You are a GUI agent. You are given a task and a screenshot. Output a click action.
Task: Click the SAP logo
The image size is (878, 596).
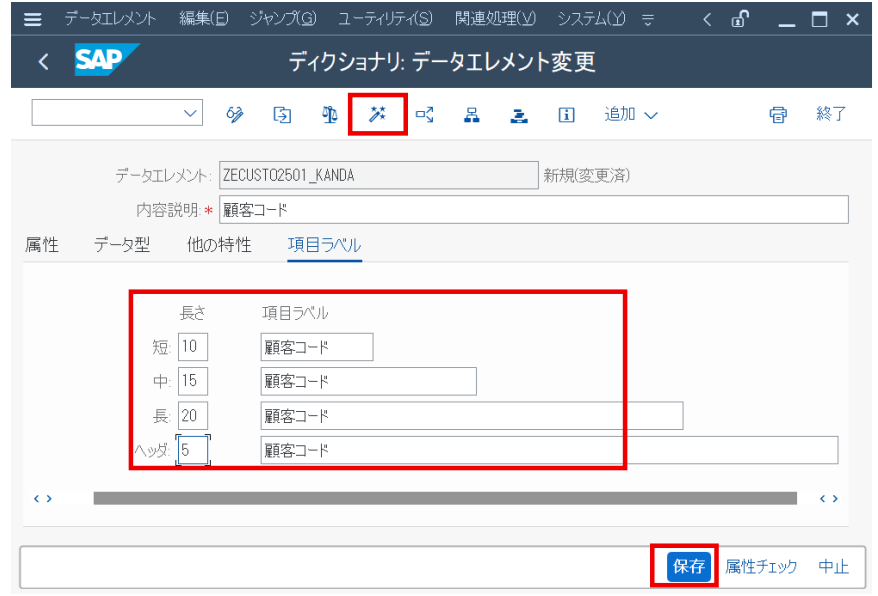(x=106, y=59)
